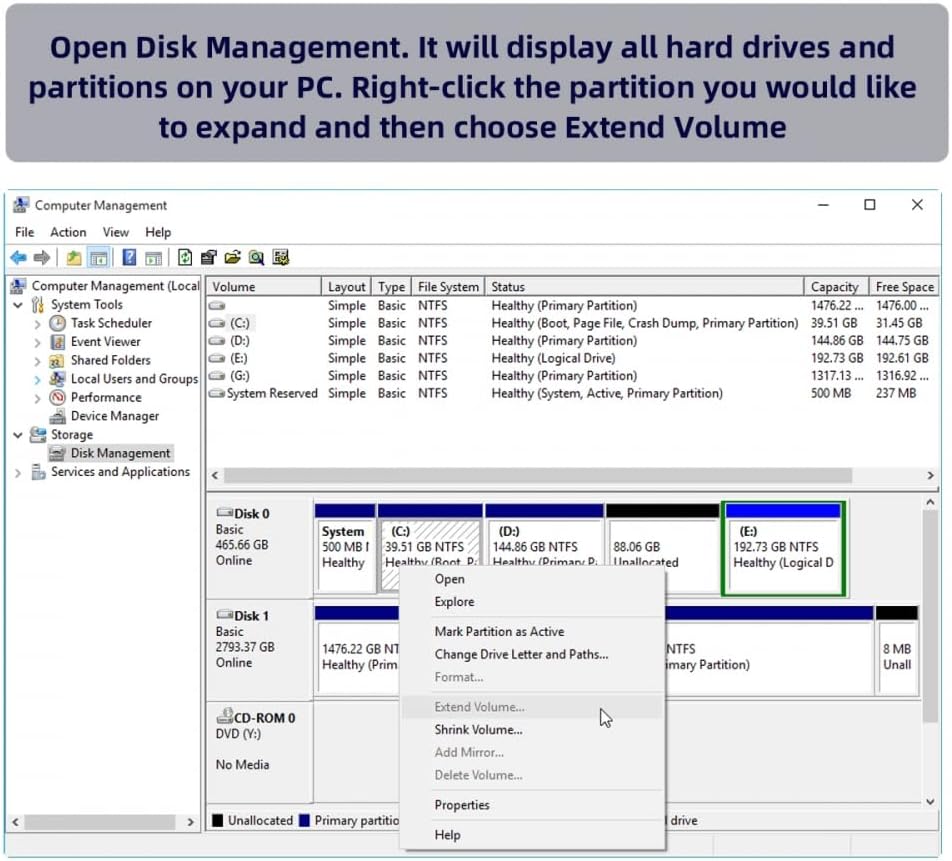Screen dimensions: 952x861
Task: Open the Action menu
Action: (x=68, y=232)
